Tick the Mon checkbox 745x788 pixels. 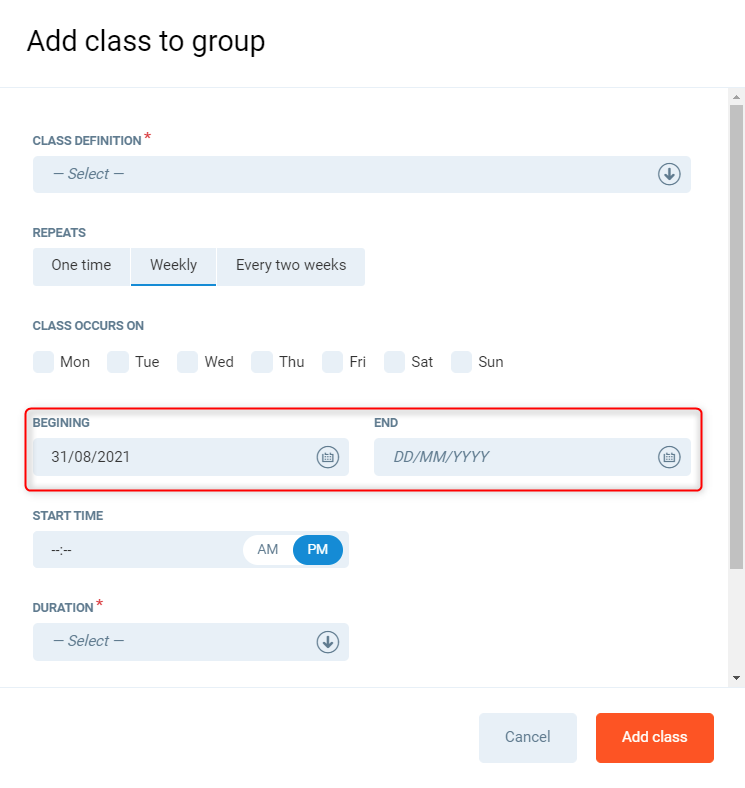(44, 362)
